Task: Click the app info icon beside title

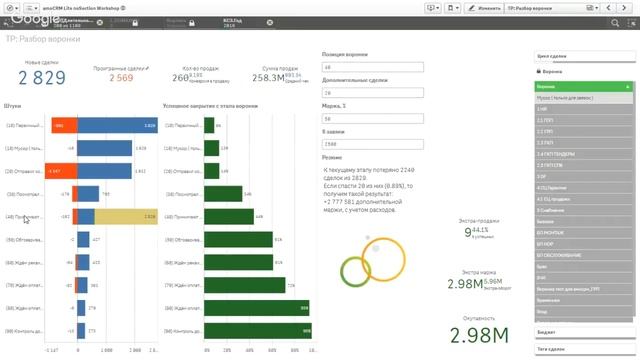Action: click(123, 8)
